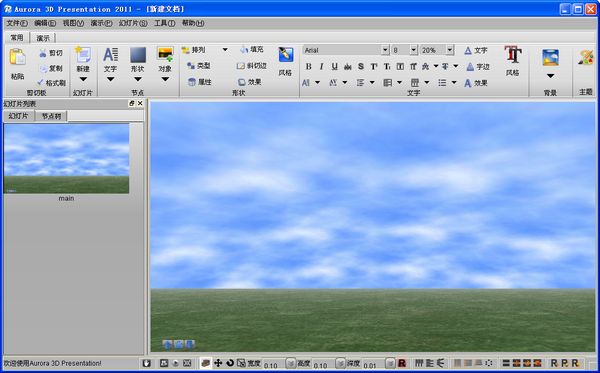This screenshot has height=373, width=600.
Task: Toggle the 3D box tool in status bar
Action: (205, 363)
